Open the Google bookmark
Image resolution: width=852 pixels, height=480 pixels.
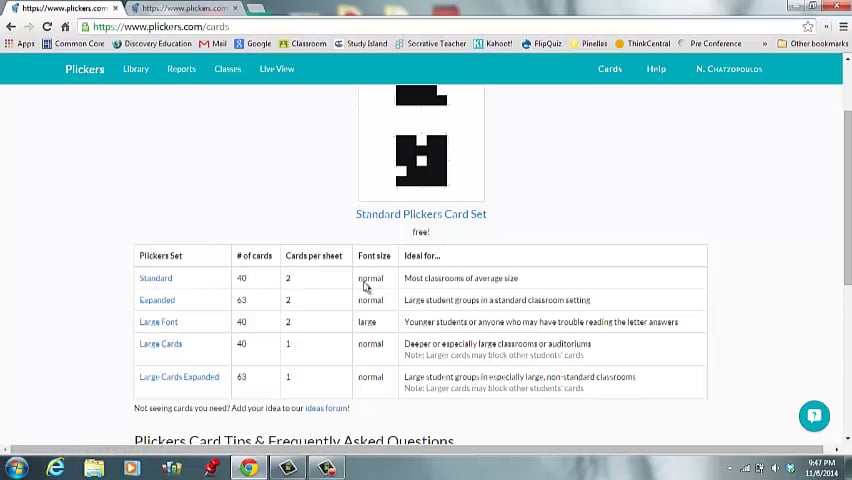click(253, 43)
